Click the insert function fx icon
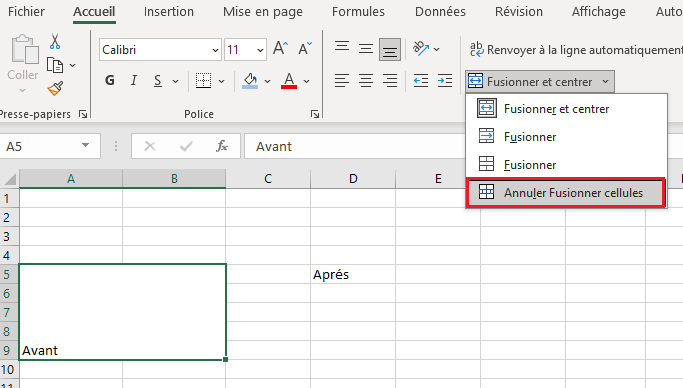 tap(222, 146)
